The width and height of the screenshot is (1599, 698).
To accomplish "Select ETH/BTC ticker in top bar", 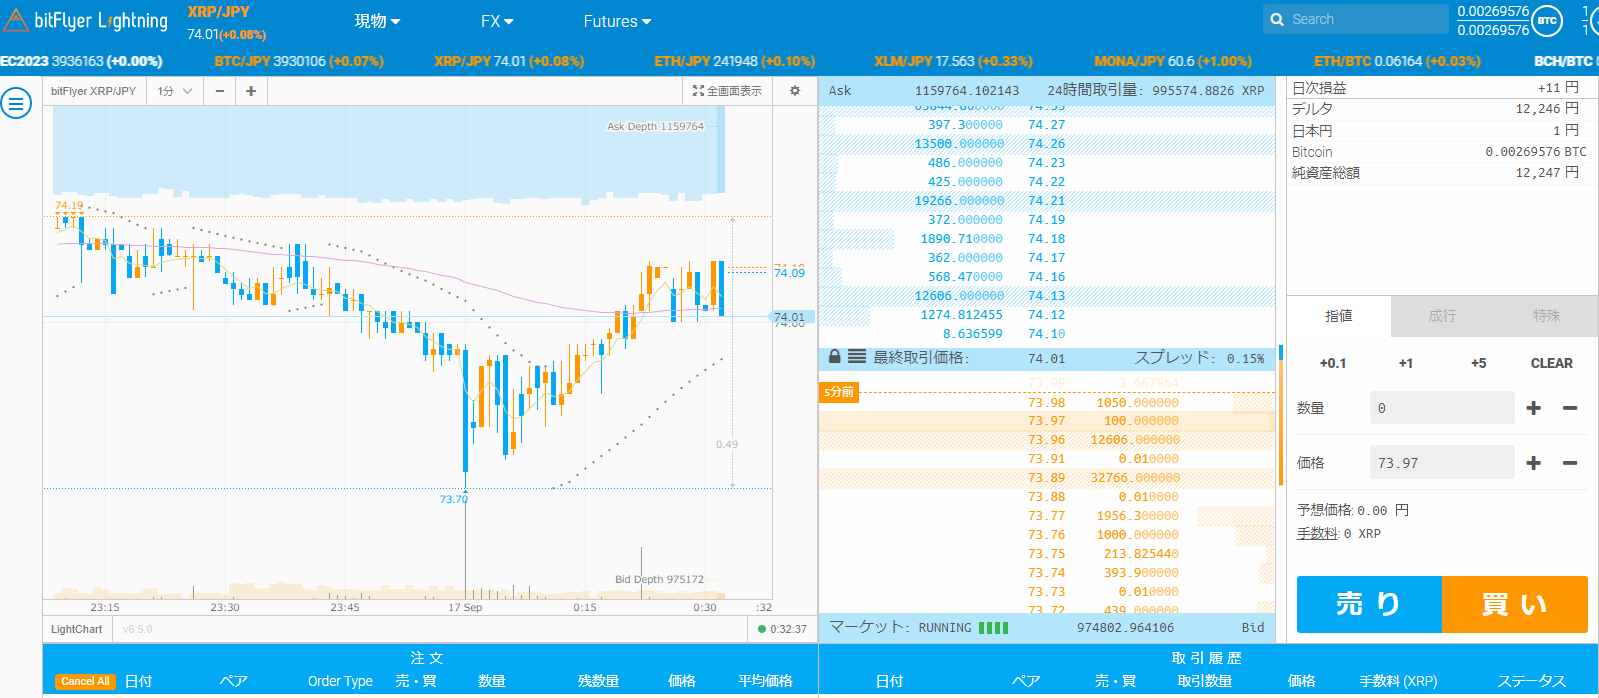I will click(x=1397, y=61).
